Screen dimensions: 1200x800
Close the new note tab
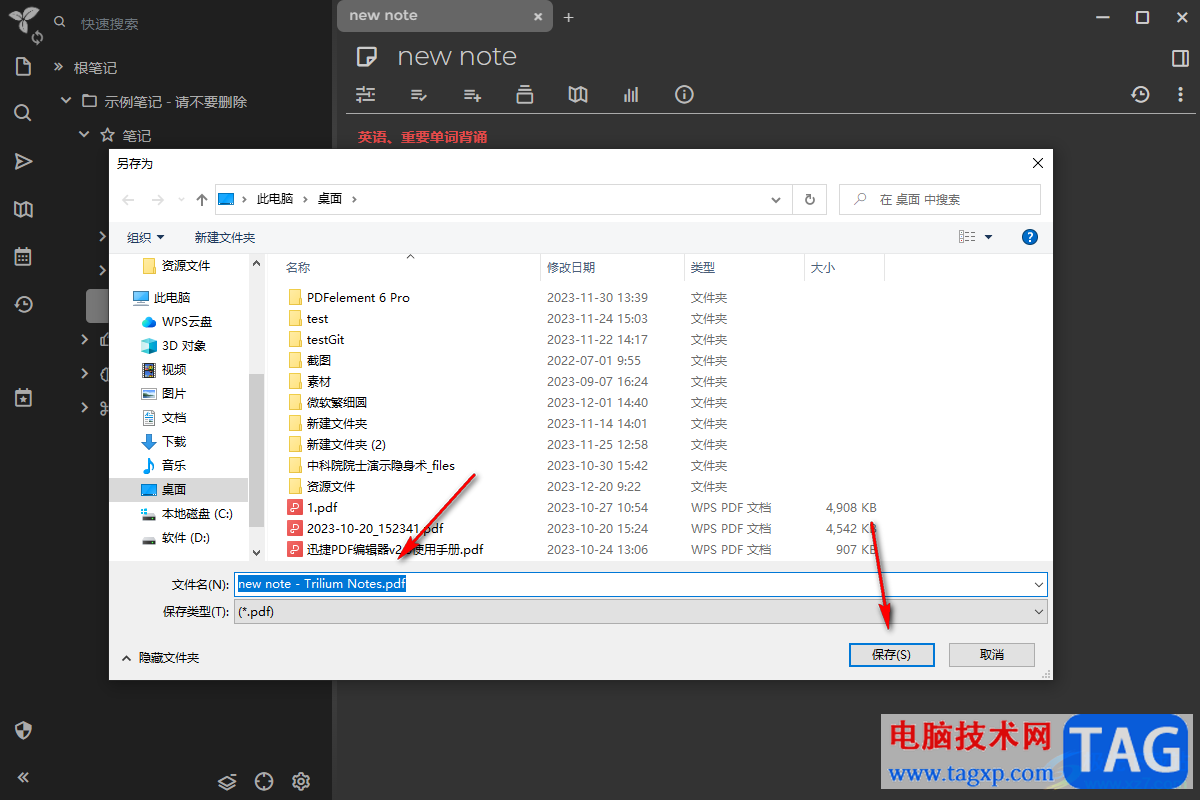coord(538,17)
